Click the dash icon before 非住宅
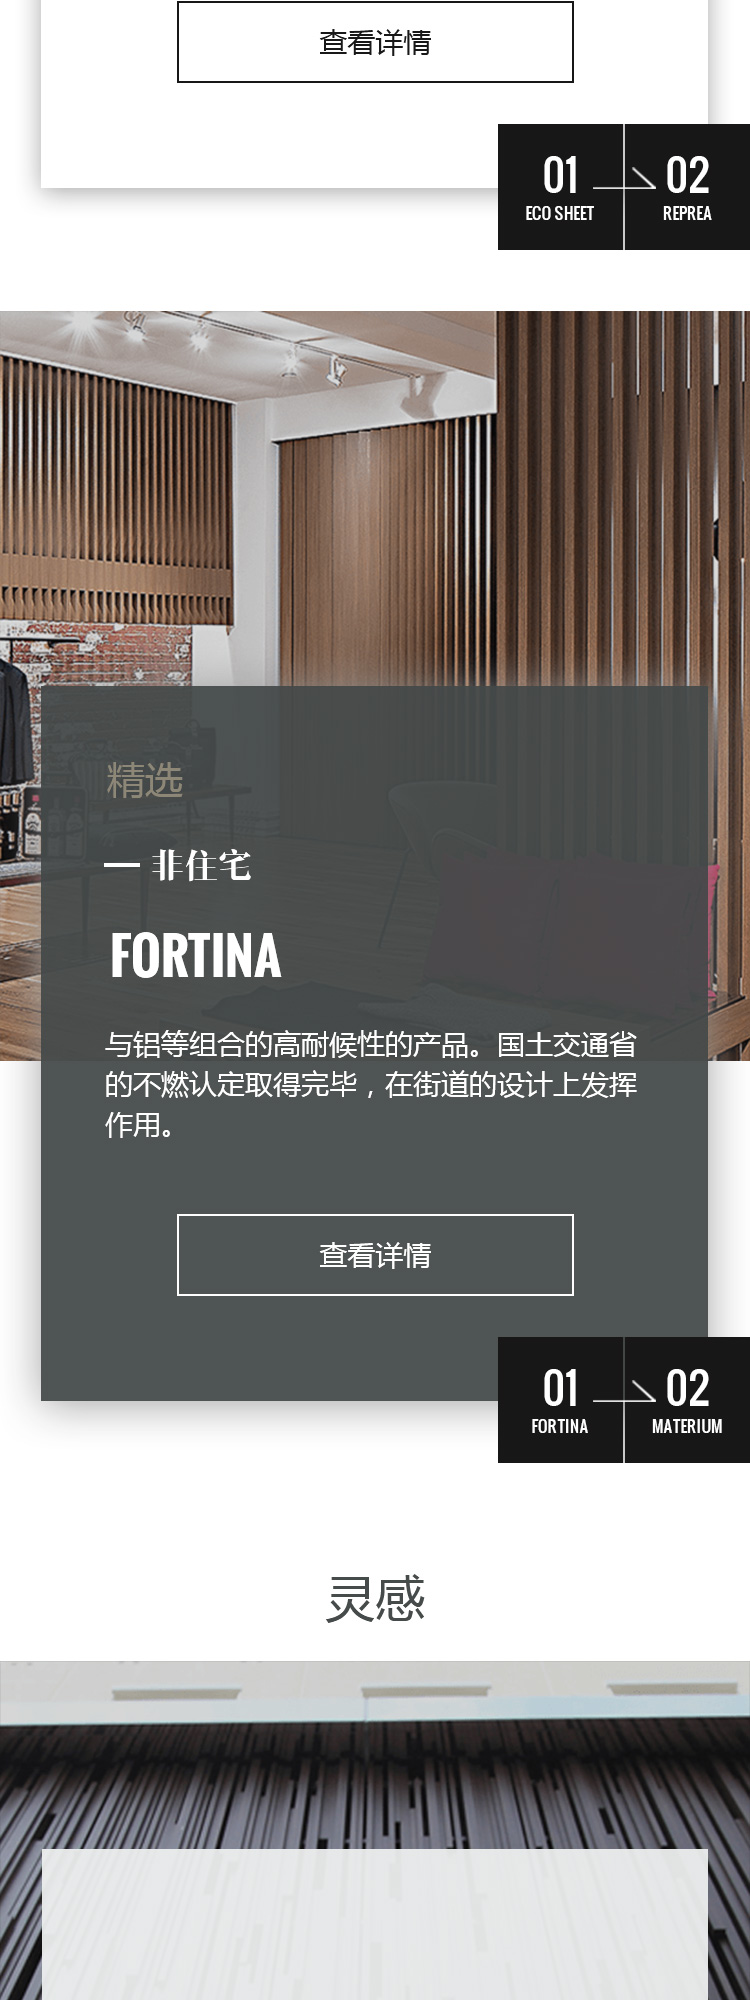This screenshot has height=2000, width=750. (121, 866)
